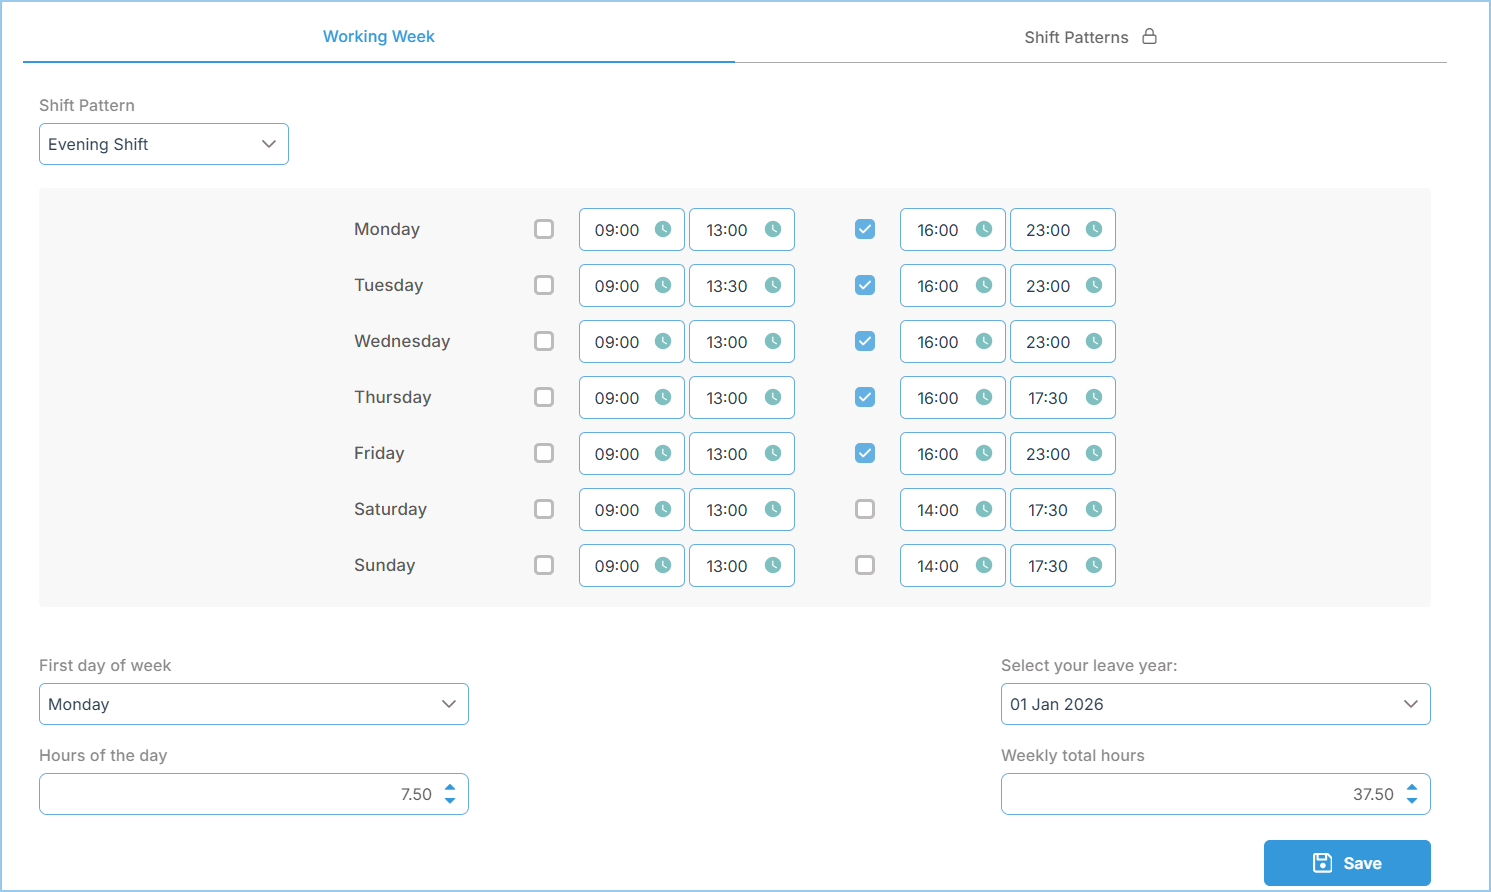Open clock picker for Wednesday 16:00 start
The image size is (1491, 892).
(x=984, y=341)
